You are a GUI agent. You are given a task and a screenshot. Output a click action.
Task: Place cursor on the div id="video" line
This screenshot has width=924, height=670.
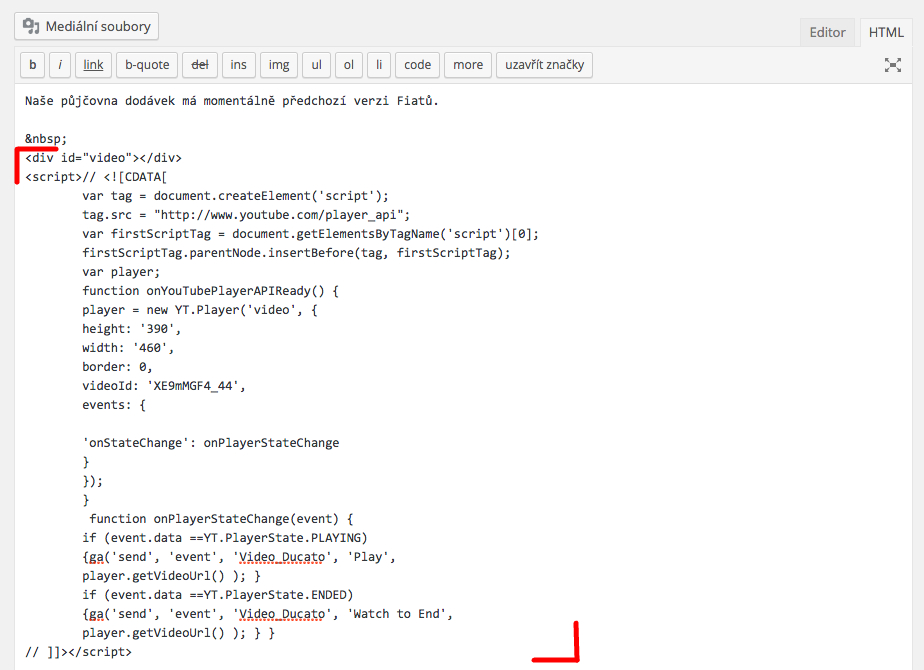(x=104, y=158)
